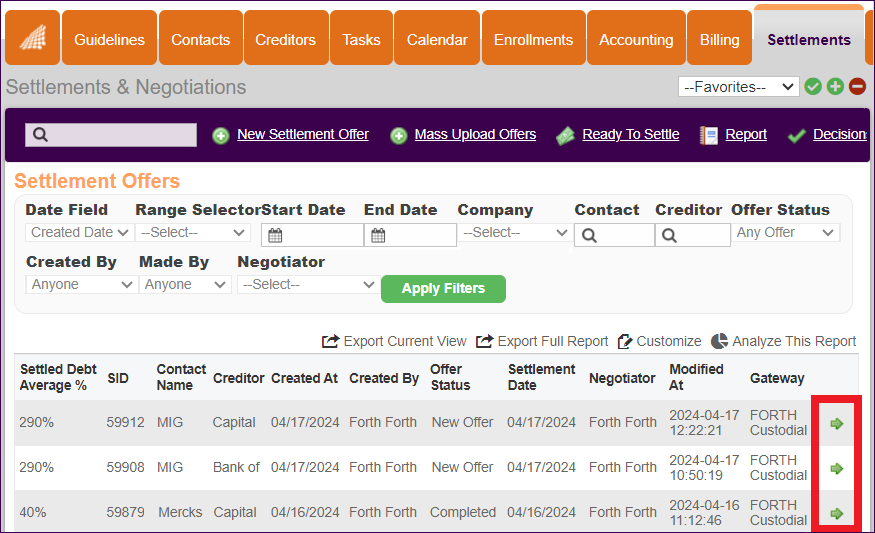Image resolution: width=875 pixels, height=533 pixels.
Task: Go to the Tasks tab
Action: click(361, 38)
